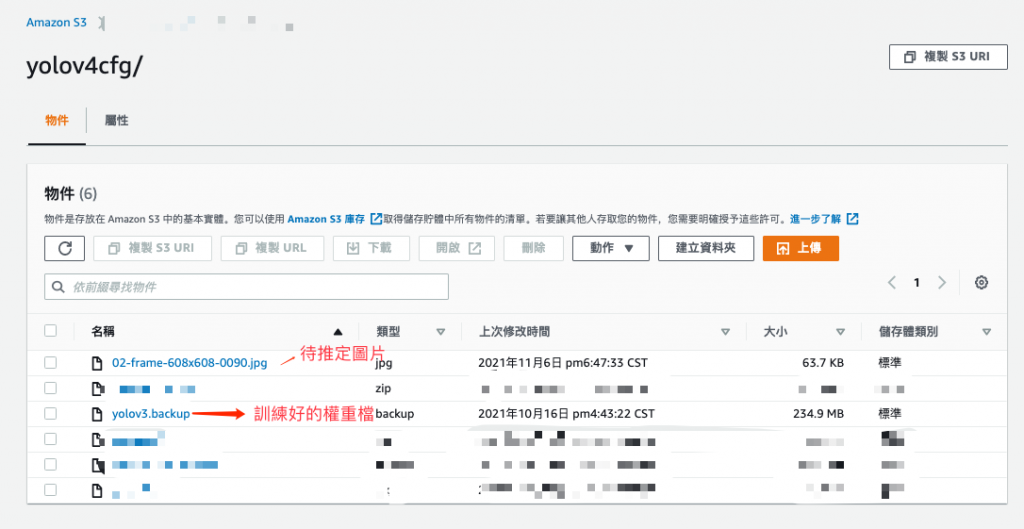This screenshot has height=529, width=1024.
Task: Sort by 儲存體類別 column arrow
Action: tap(987, 332)
